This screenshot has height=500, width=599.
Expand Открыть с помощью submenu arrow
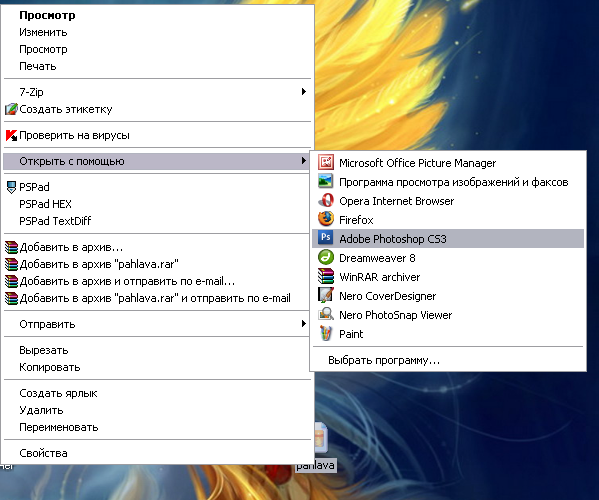tap(304, 161)
